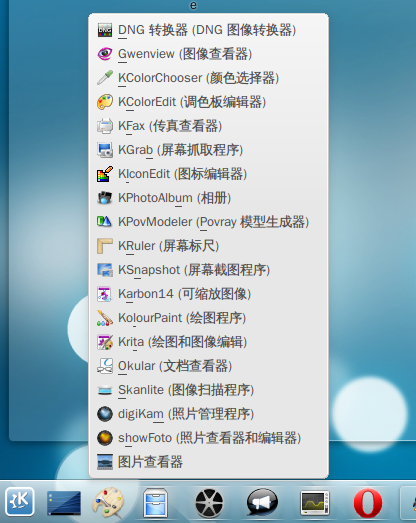Open KolourPaint drawing program
This screenshot has width=416, height=523.
209,318
